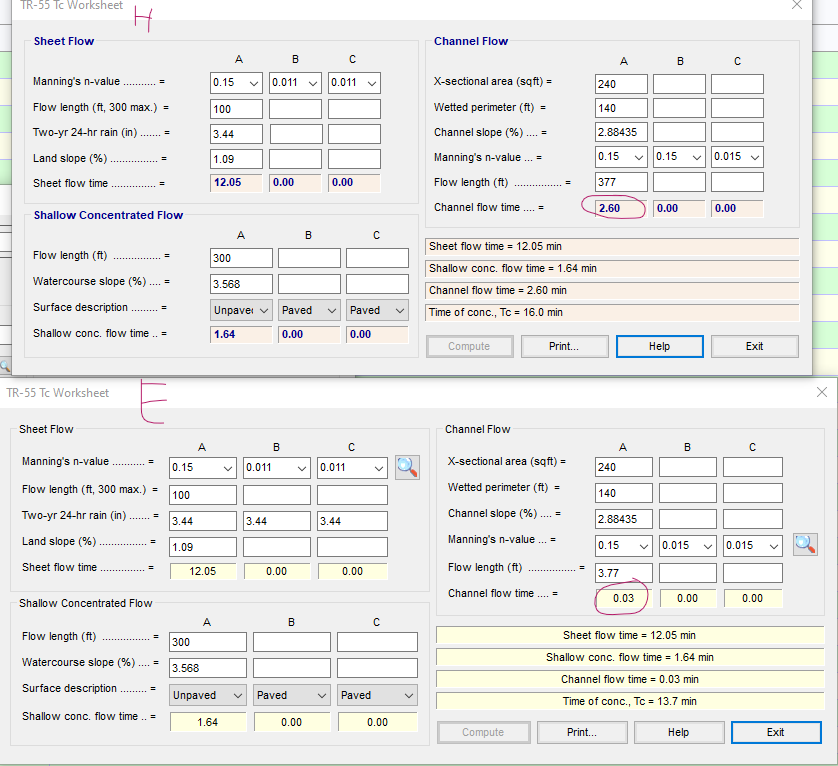Screen dimensions: 838x766
Task: Click the magnifier icon beside Sheet Flow Manning's n-value
Action: tap(407, 467)
